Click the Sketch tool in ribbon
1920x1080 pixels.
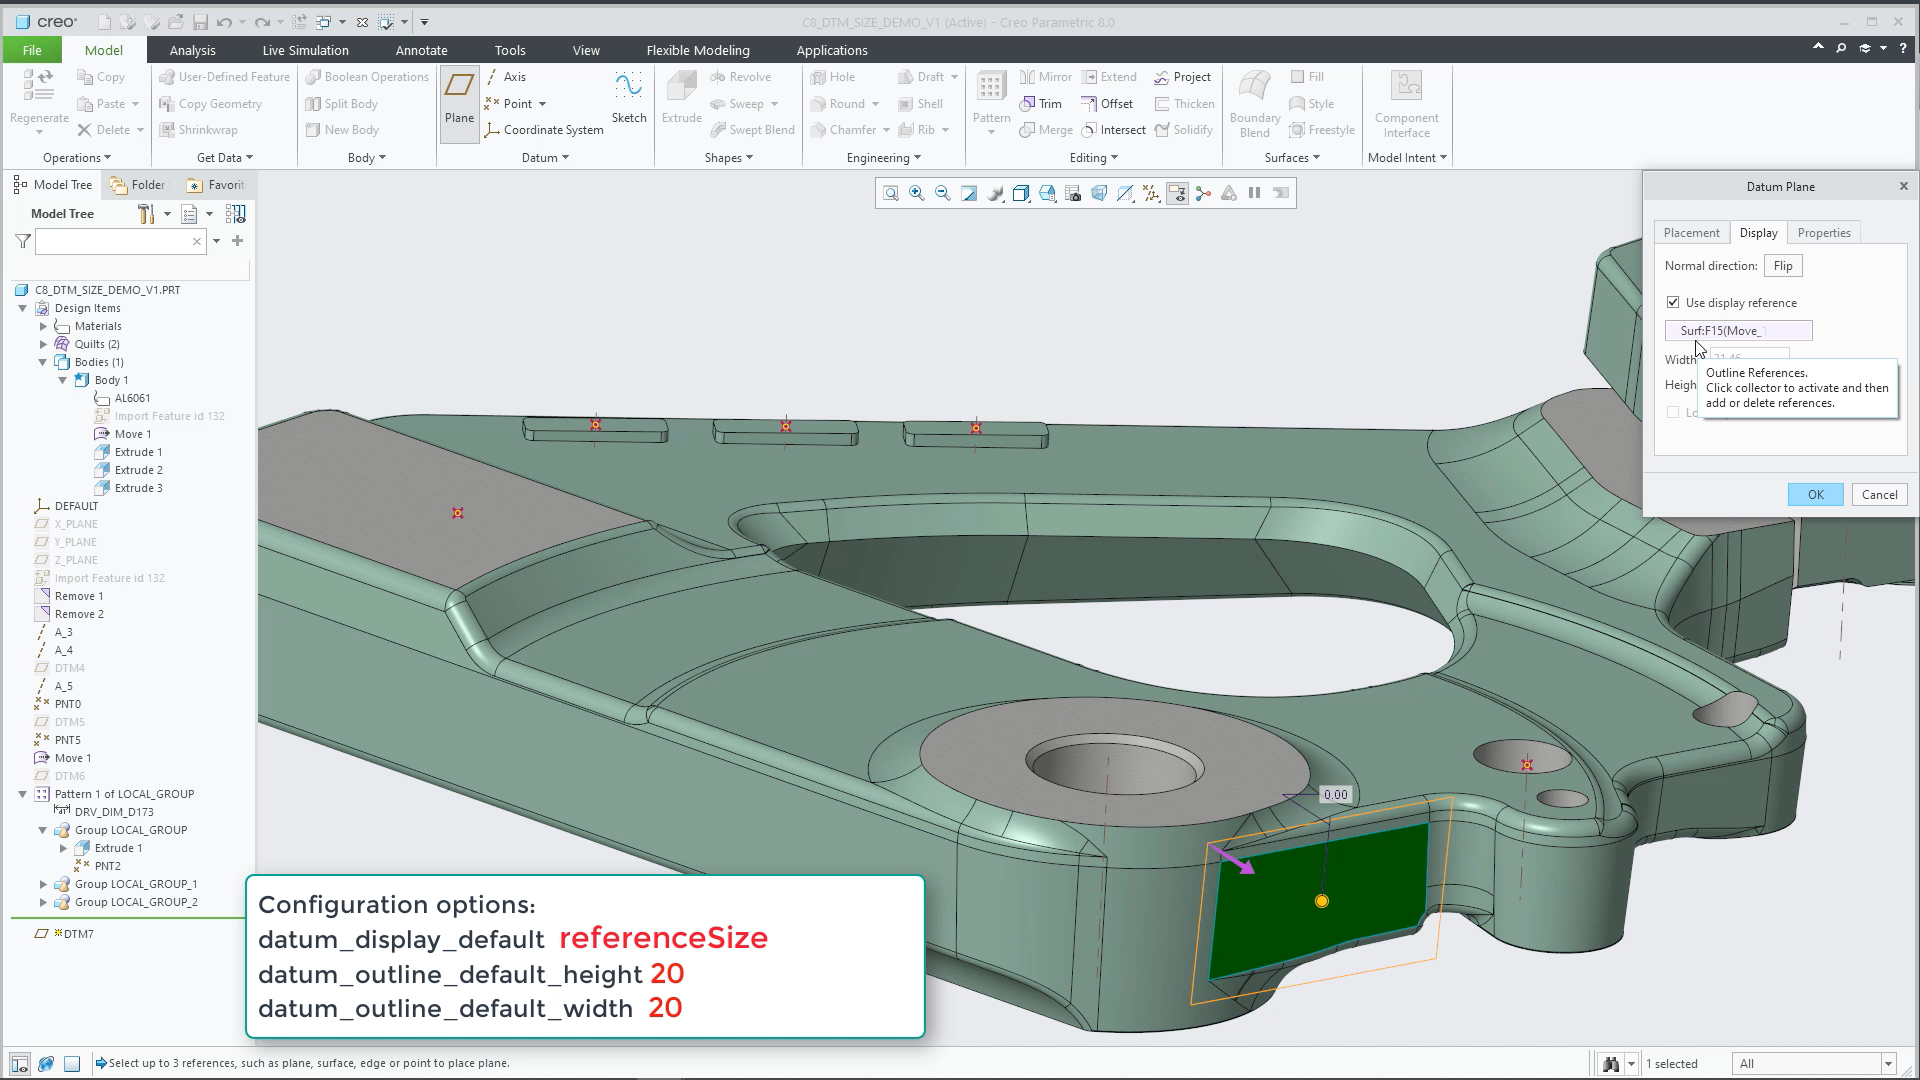point(629,99)
